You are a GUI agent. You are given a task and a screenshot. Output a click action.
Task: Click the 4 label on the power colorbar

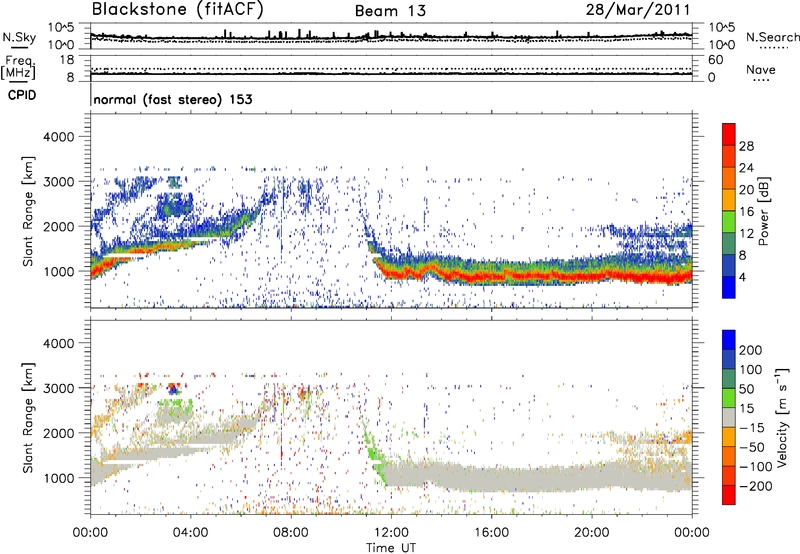click(x=742, y=277)
